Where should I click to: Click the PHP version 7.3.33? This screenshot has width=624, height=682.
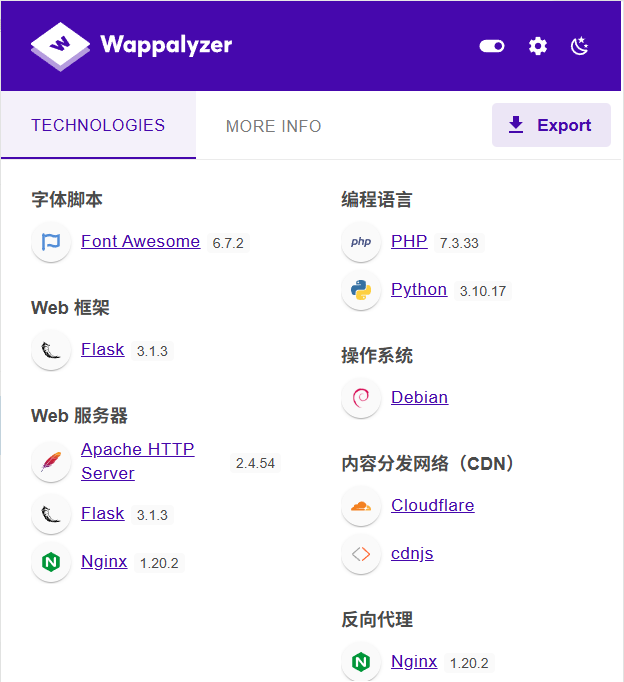pos(459,243)
